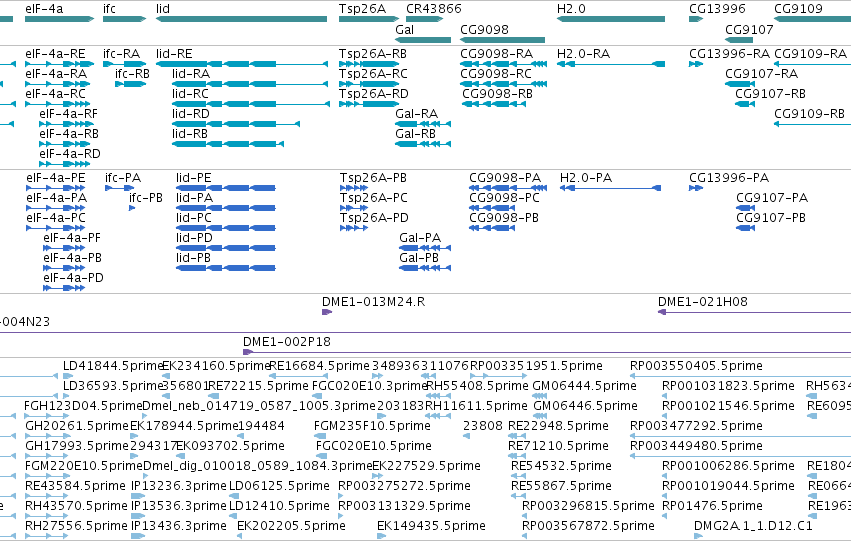The height and width of the screenshot is (541, 851).
Task: Open transcript eIF-4a-RD
Action: point(69,154)
